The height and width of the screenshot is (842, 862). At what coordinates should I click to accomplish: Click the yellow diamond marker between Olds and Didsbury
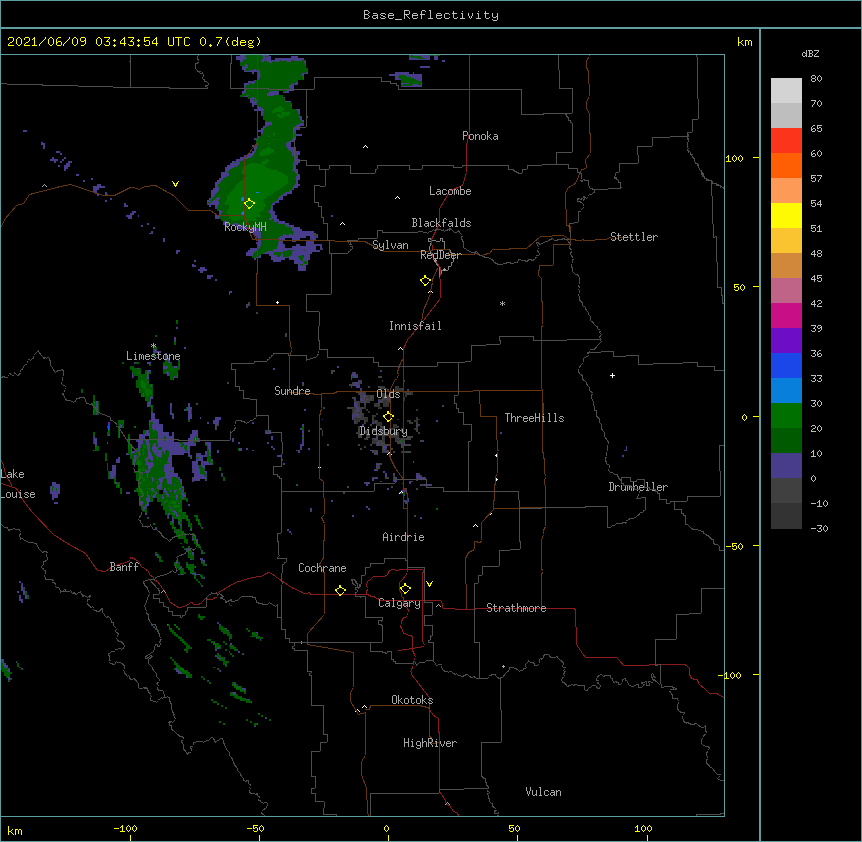(x=388, y=417)
